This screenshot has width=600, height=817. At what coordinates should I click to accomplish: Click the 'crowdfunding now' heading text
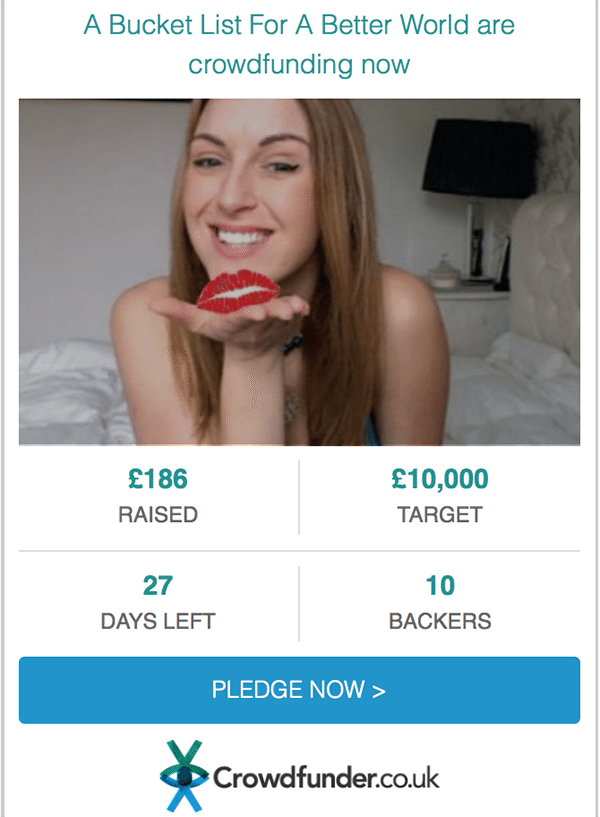click(x=299, y=65)
